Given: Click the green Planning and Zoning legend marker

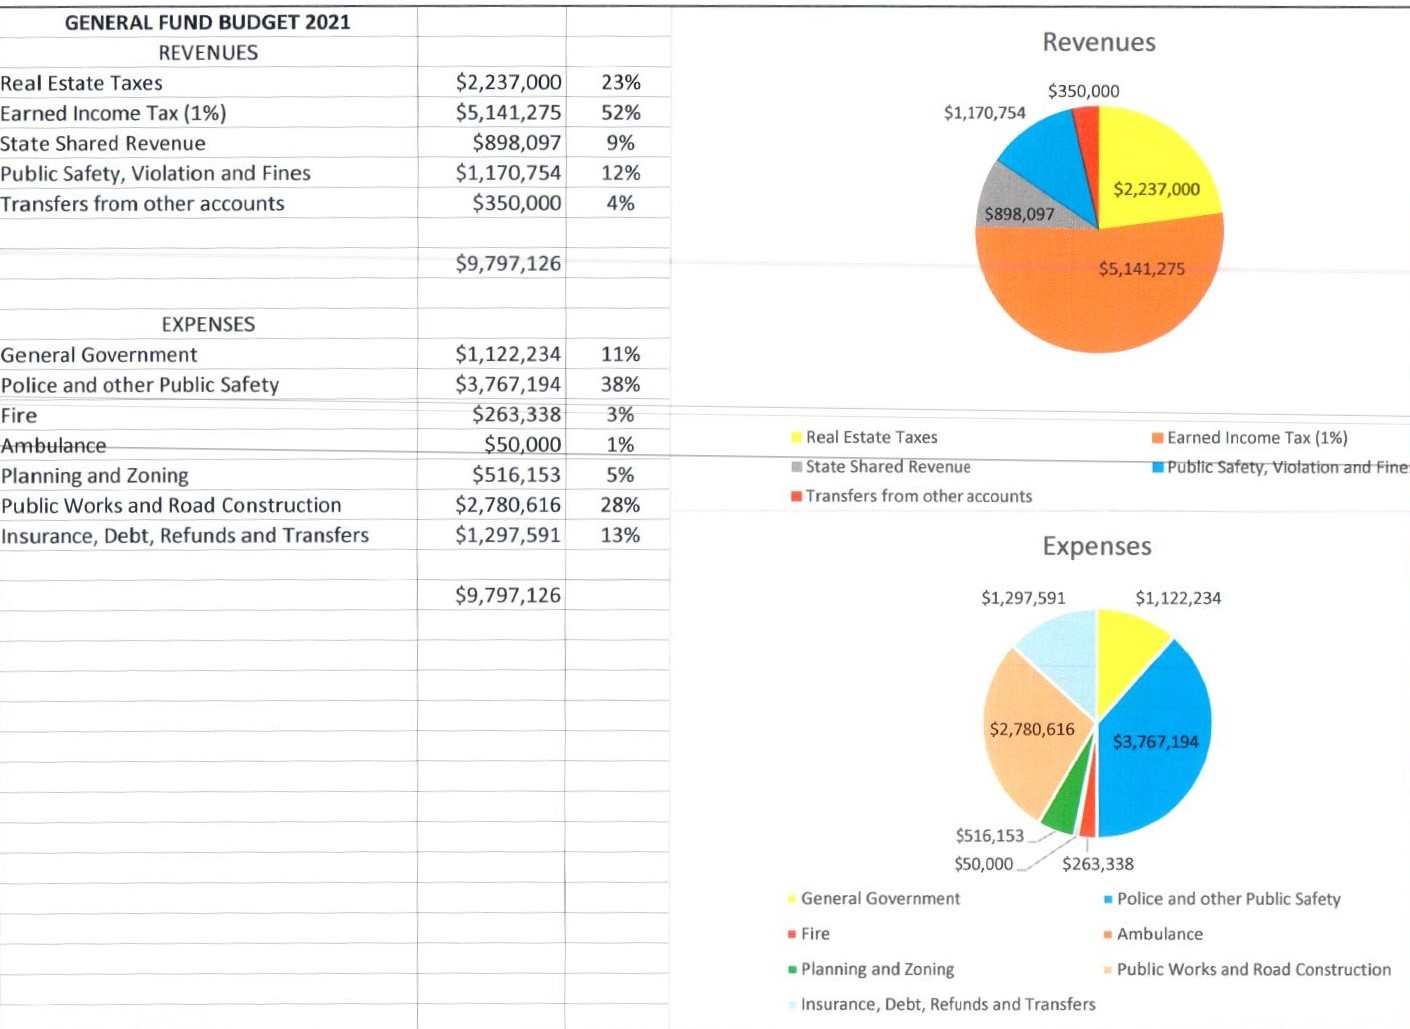Looking at the screenshot, I should pos(792,969).
